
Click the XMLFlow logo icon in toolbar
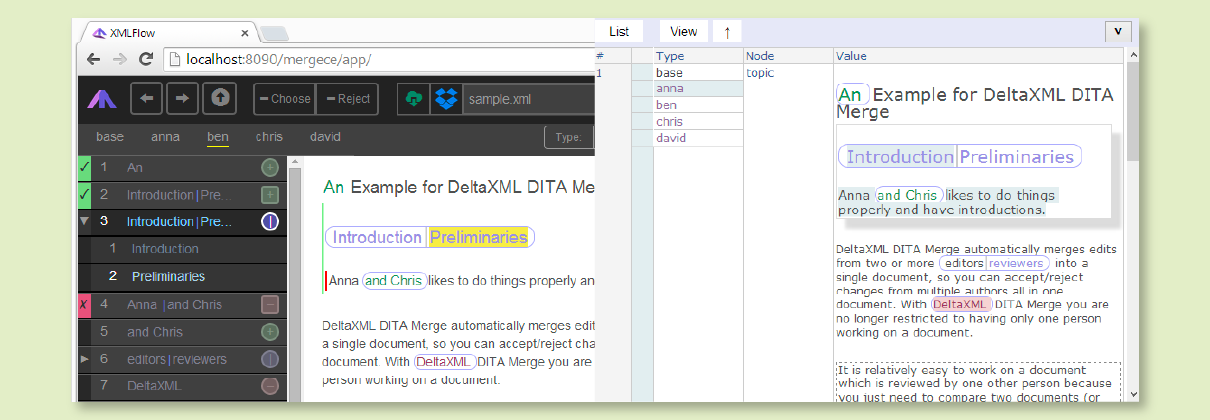pos(102,99)
